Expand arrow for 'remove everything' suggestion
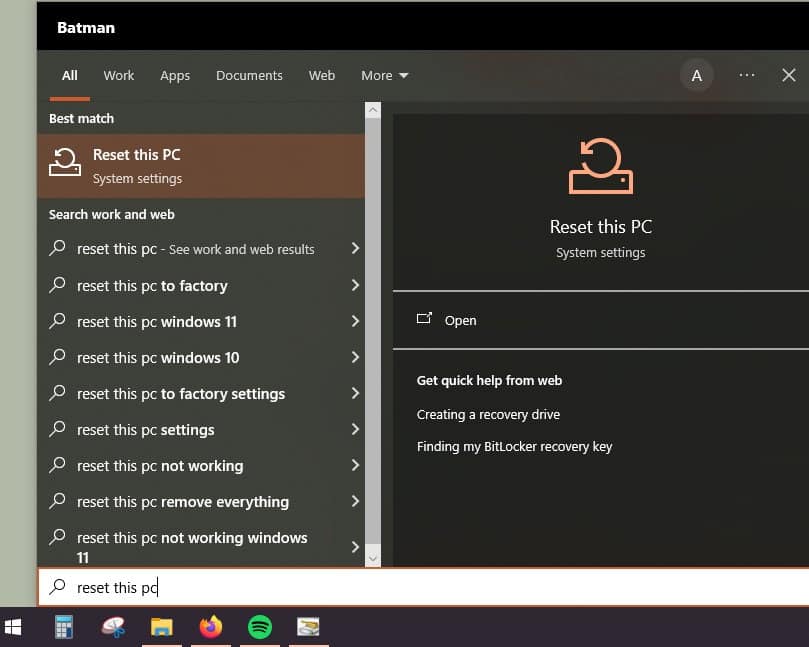The width and height of the screenshot is (809, 647). click(355, 501)
